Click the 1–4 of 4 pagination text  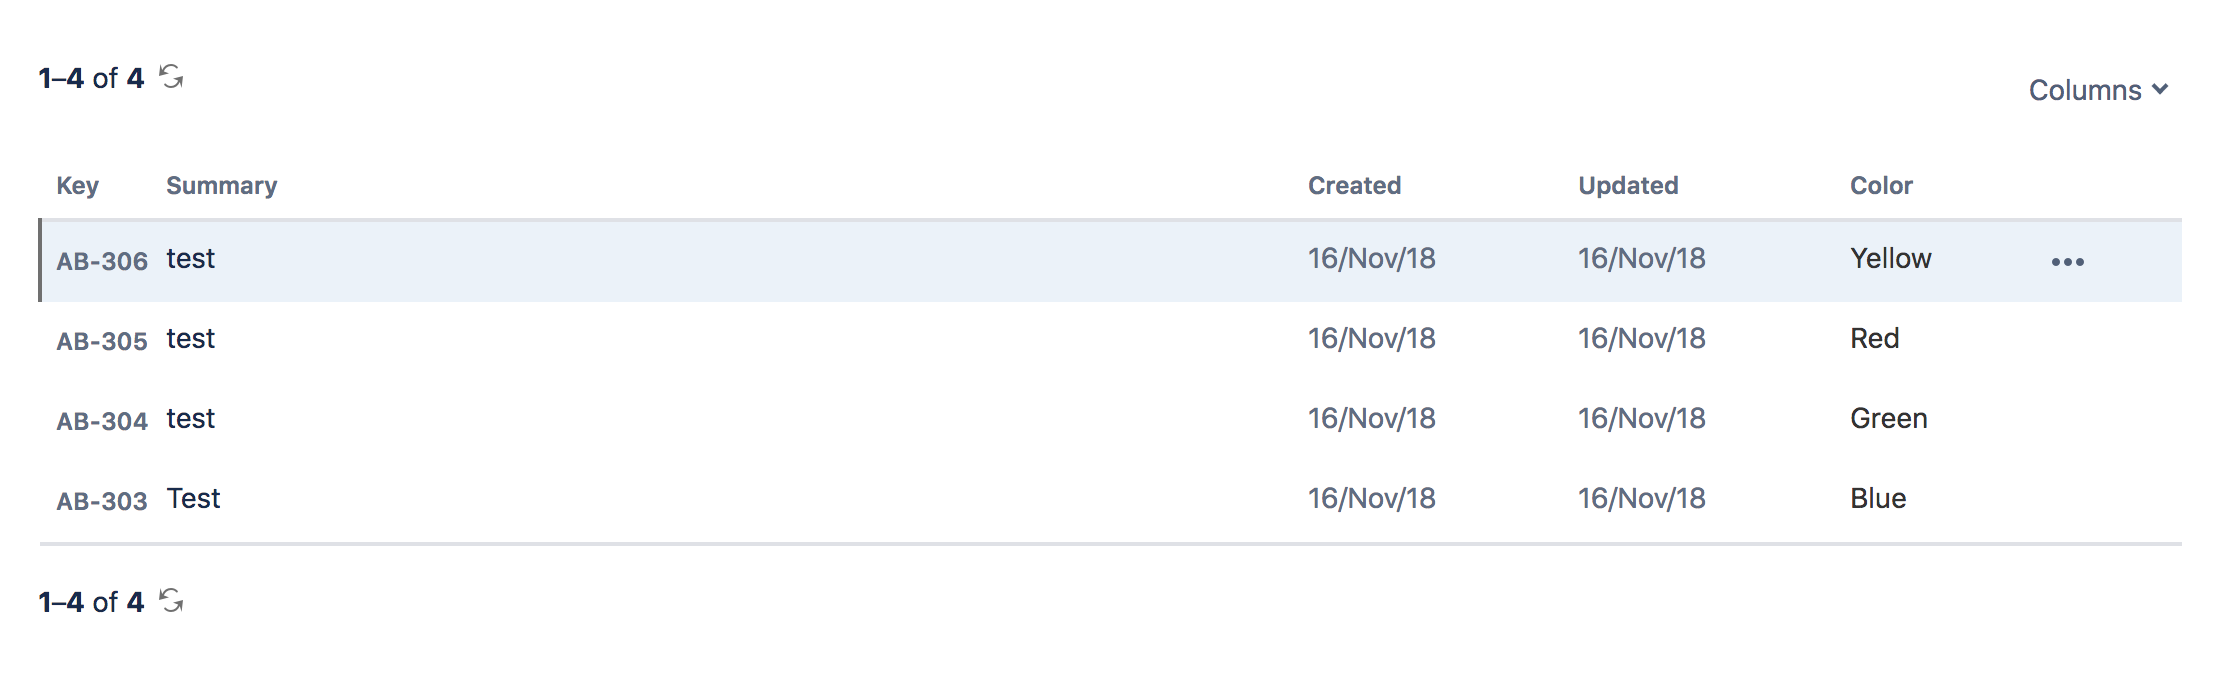[90, 78]
